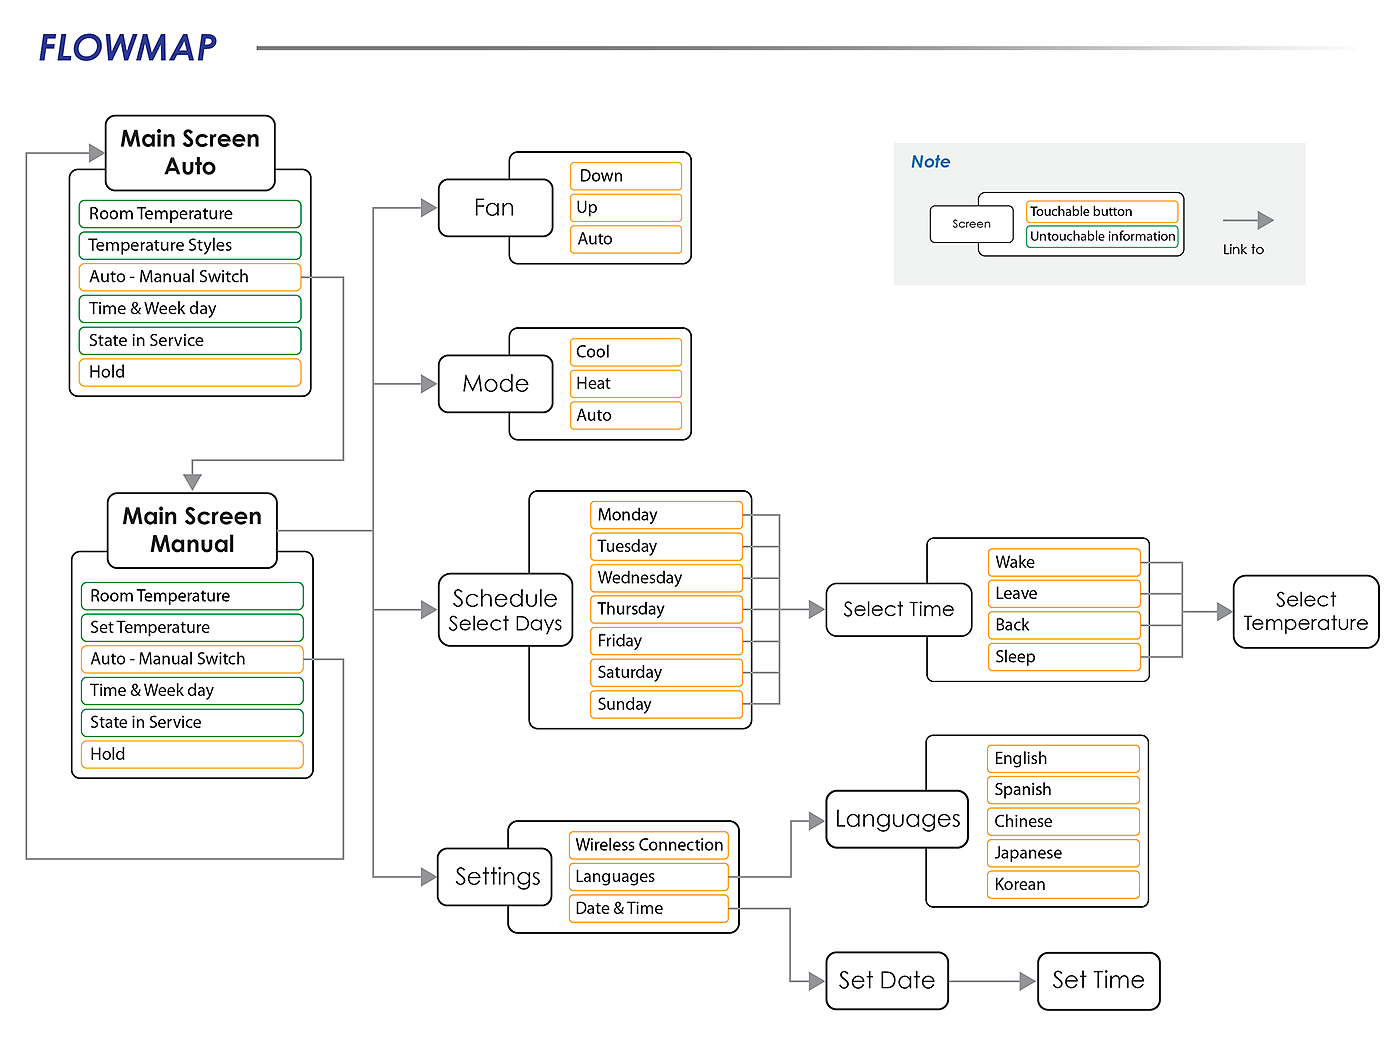This screenshot has height=1050, width=1400.
Task: Open the Fan screen box
Action: 495,208
